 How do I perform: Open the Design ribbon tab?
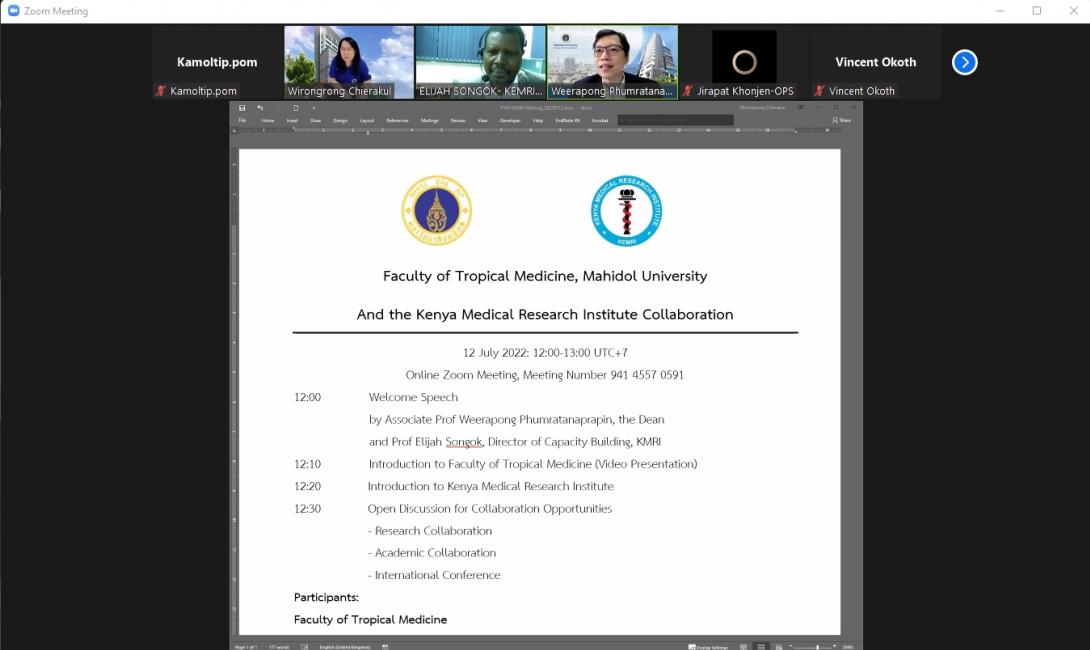point(341,120)
